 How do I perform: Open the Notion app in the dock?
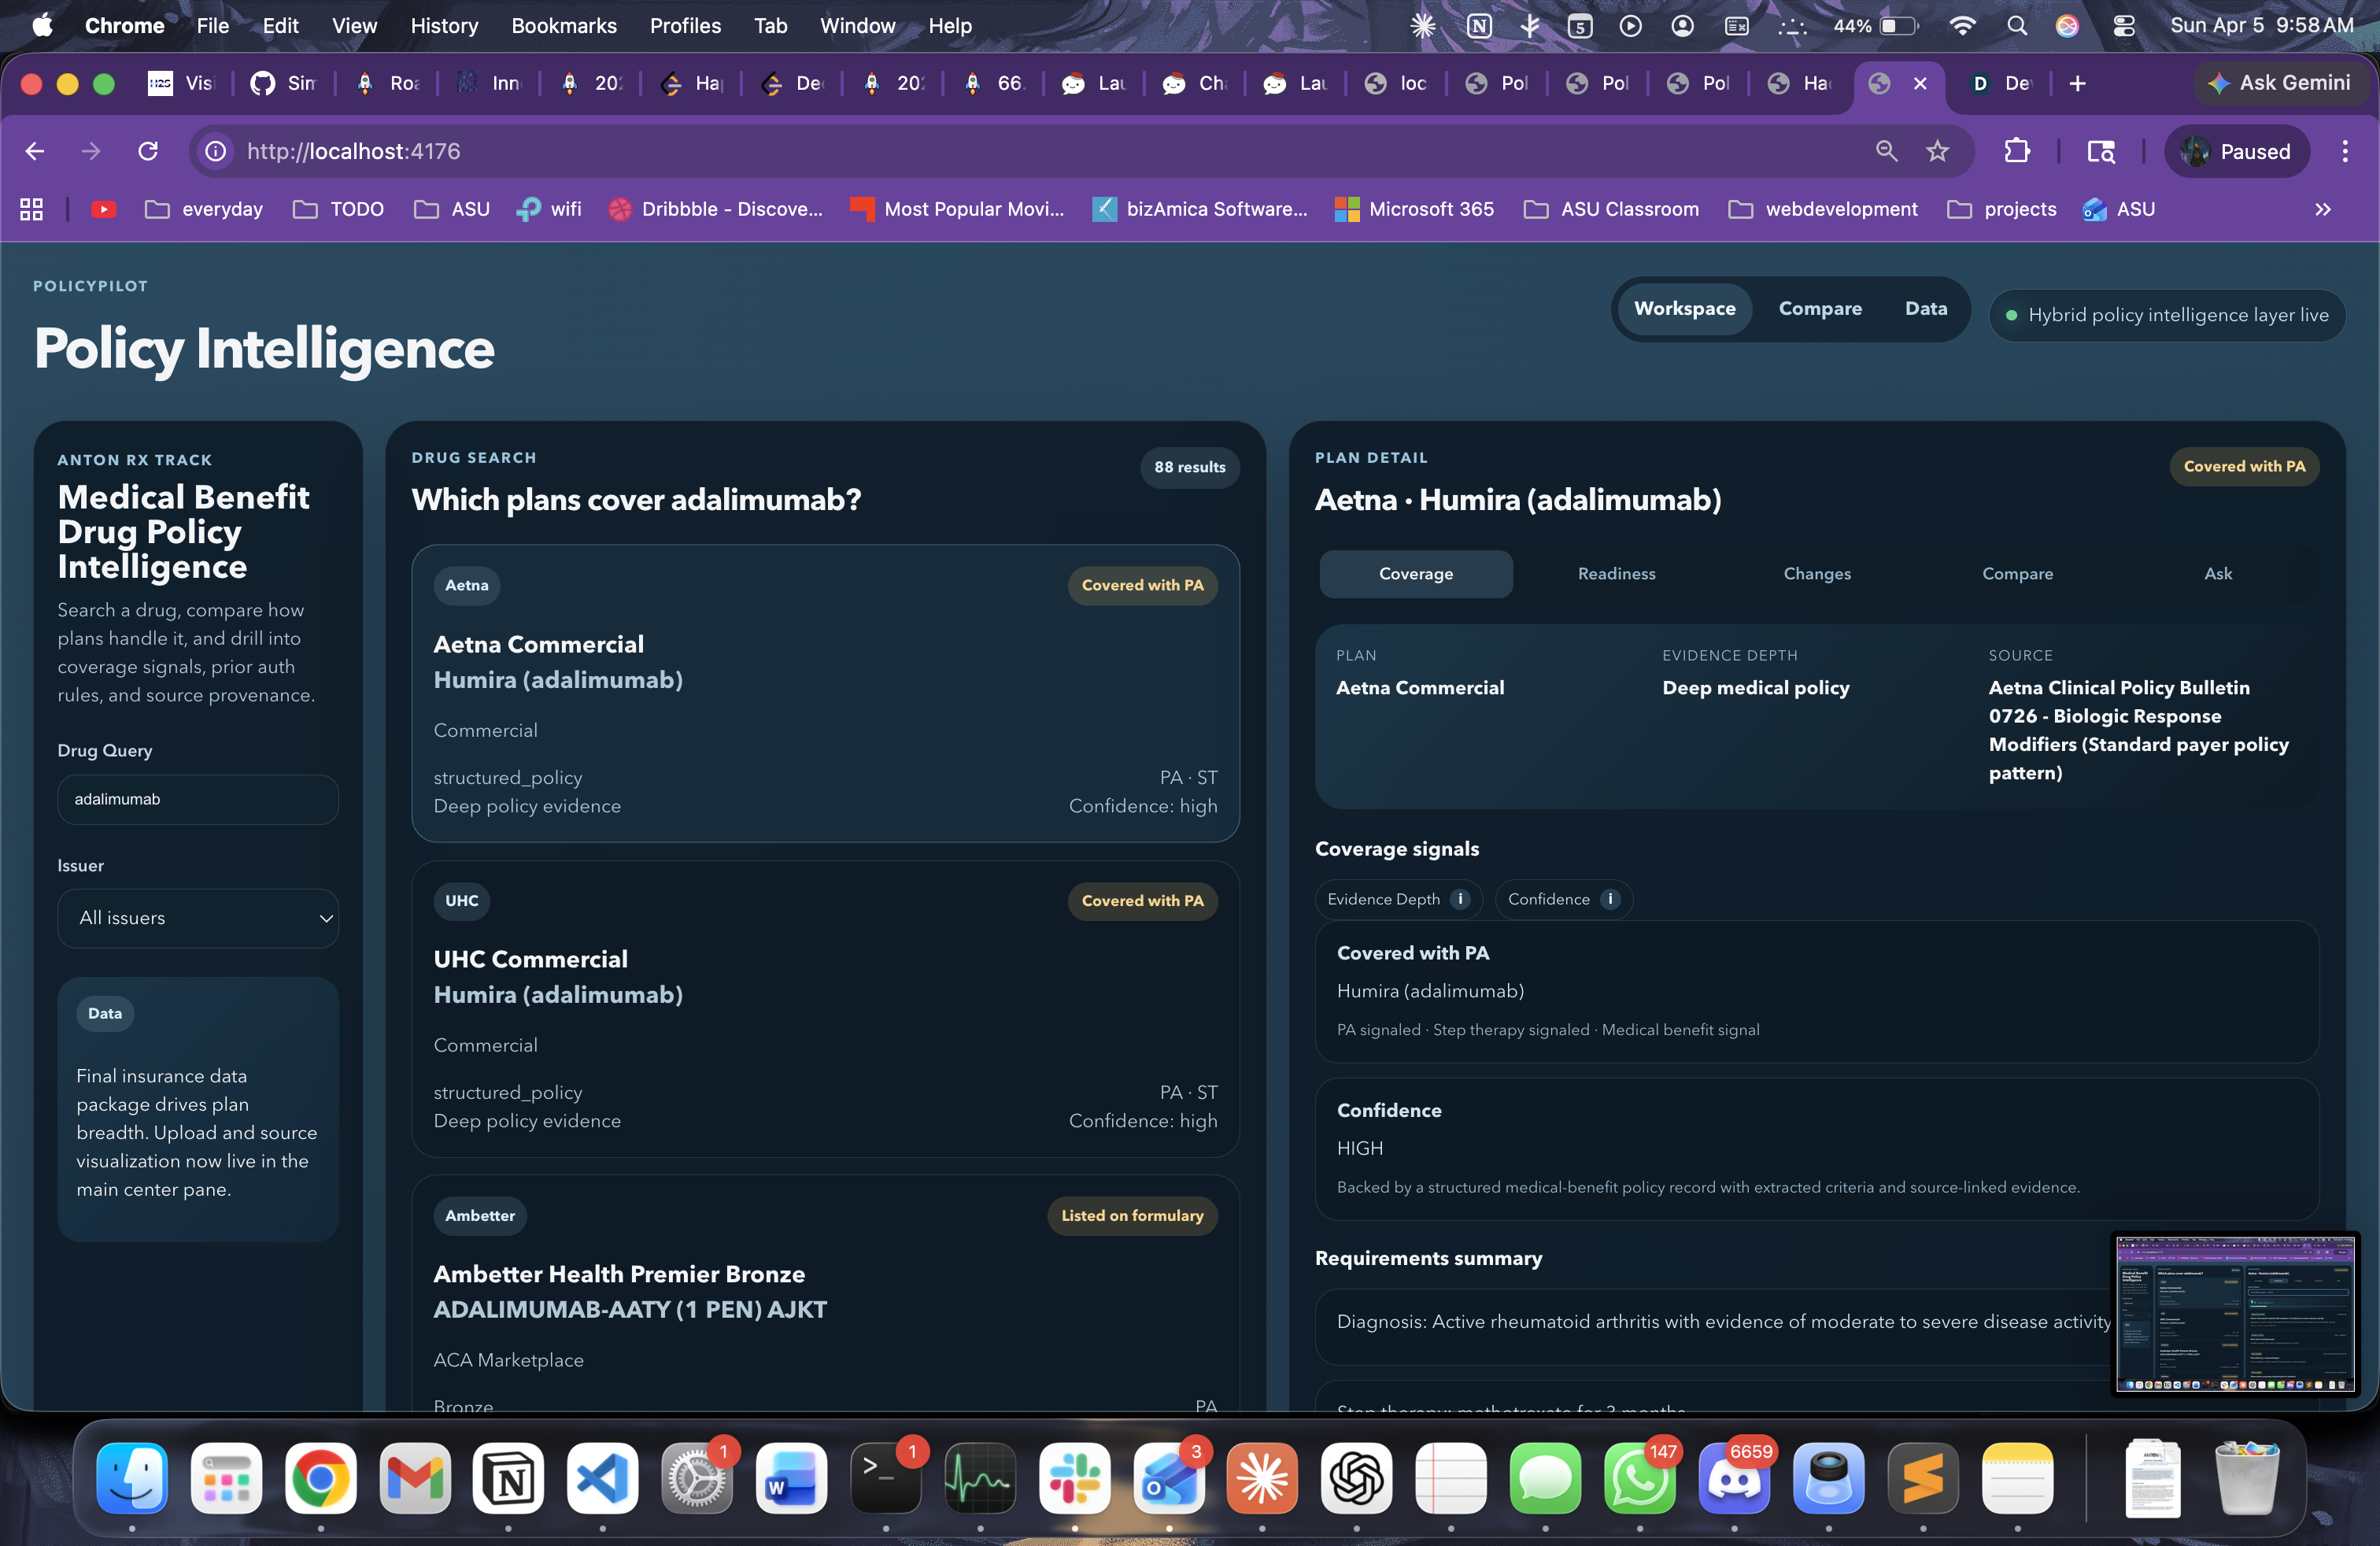508,1478
